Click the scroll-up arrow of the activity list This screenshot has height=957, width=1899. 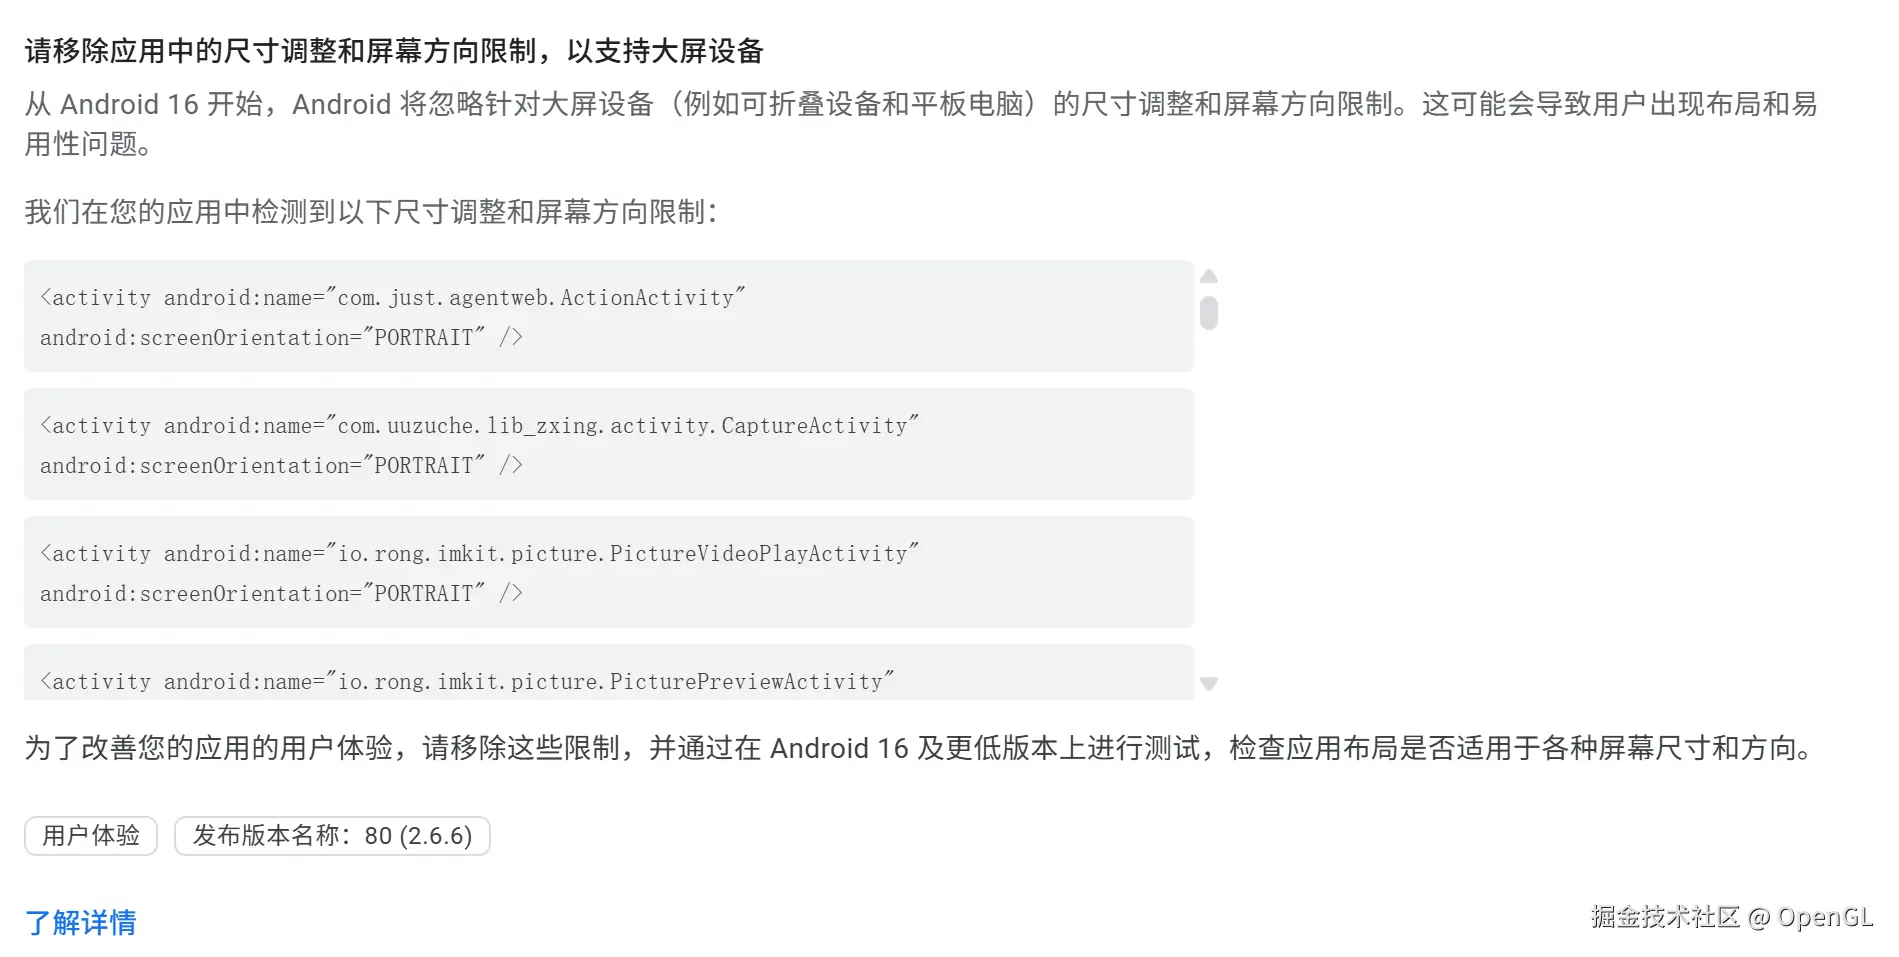[1209, 276]
